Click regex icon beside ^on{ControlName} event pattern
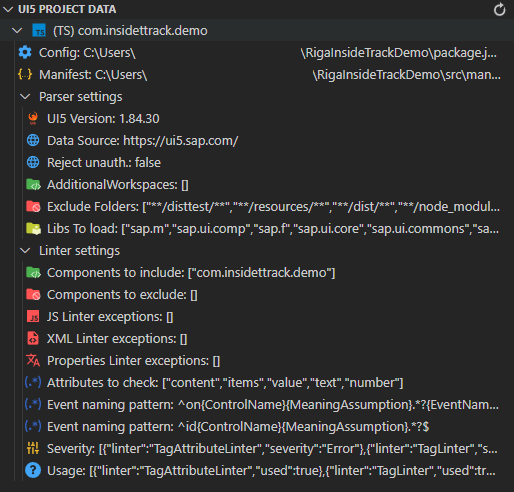Image resolution: width=514 pixels, height=492 pixels. [33, 405]
